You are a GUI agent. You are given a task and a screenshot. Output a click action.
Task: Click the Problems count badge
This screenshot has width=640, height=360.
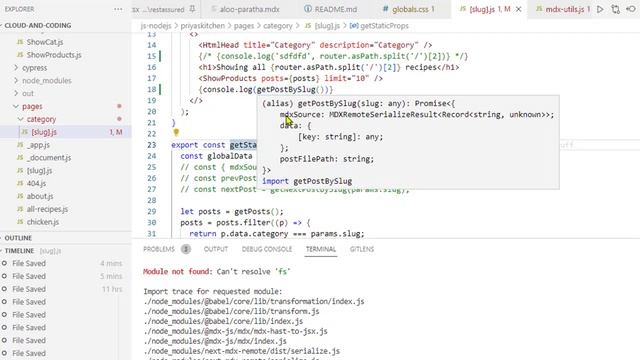click(186, 249)
